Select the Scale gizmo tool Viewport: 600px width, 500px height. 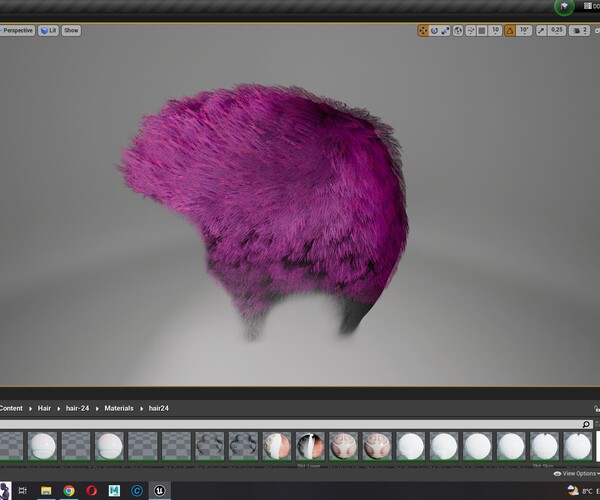445,31
